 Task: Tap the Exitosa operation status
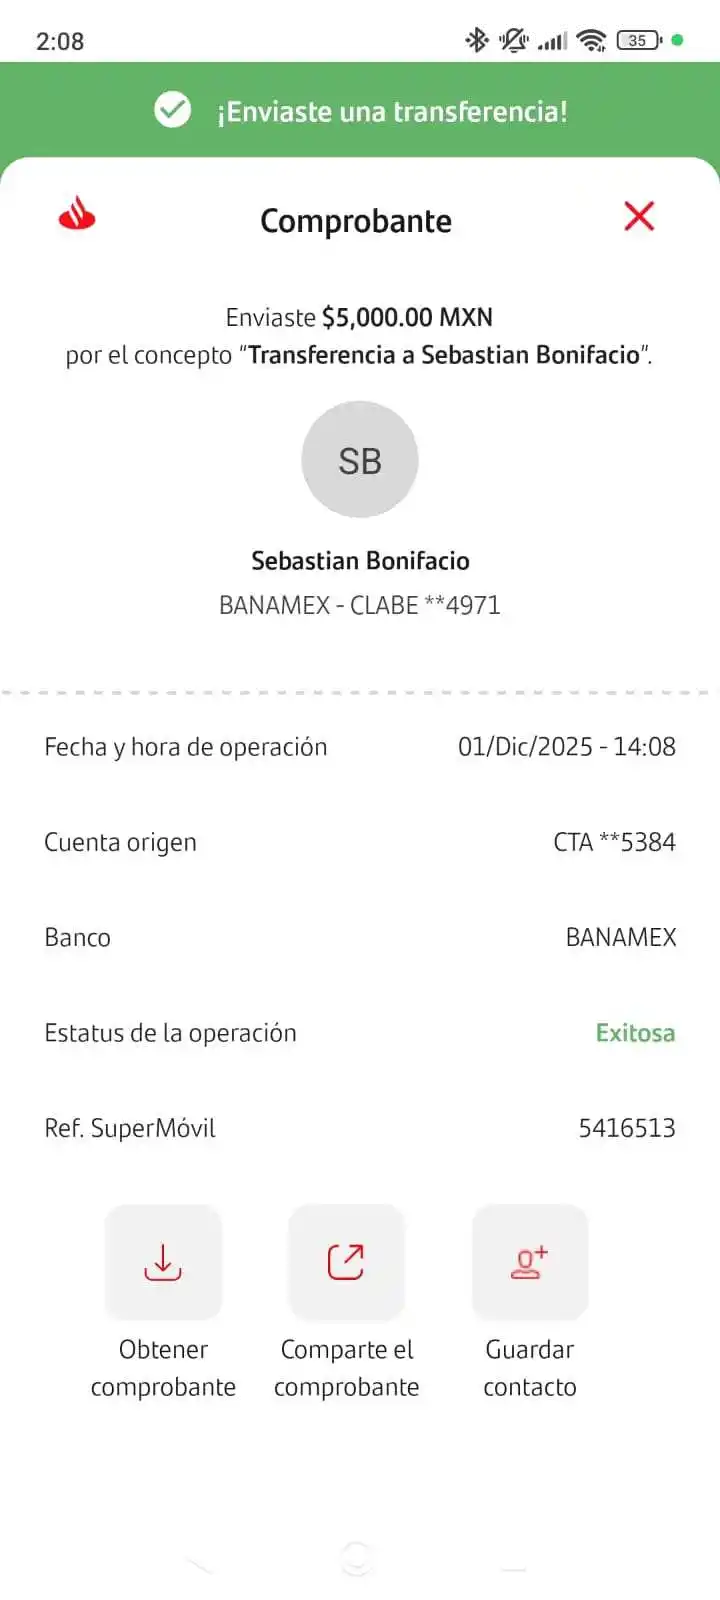(x=635, y=1033)
